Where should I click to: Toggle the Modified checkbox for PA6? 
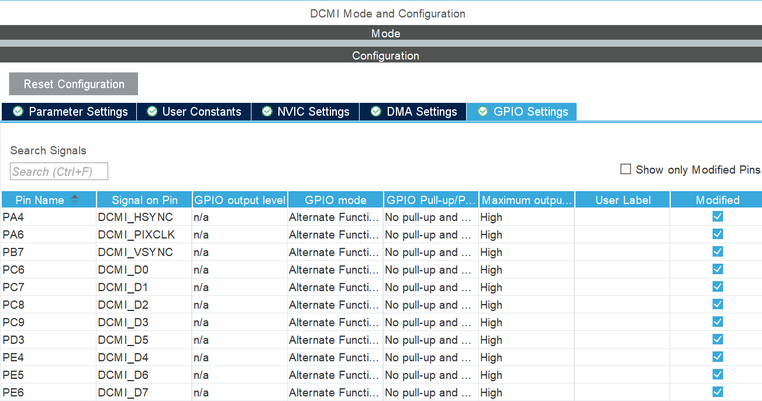pos(717,234)
